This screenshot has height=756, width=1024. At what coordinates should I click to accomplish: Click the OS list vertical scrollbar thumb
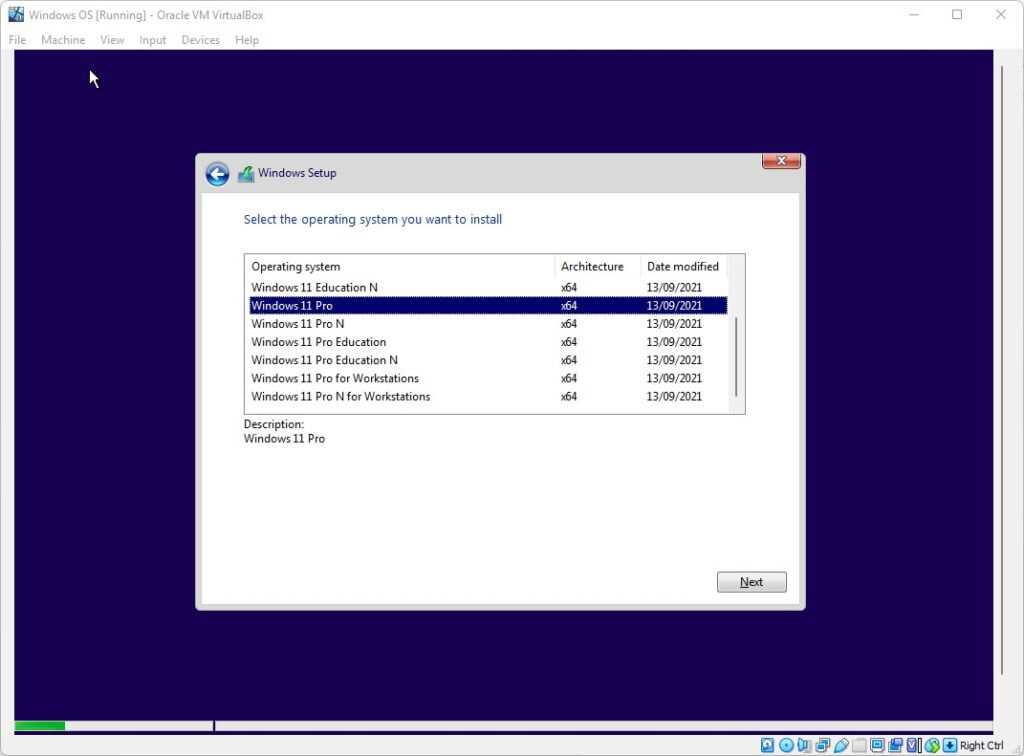(736, 356)
